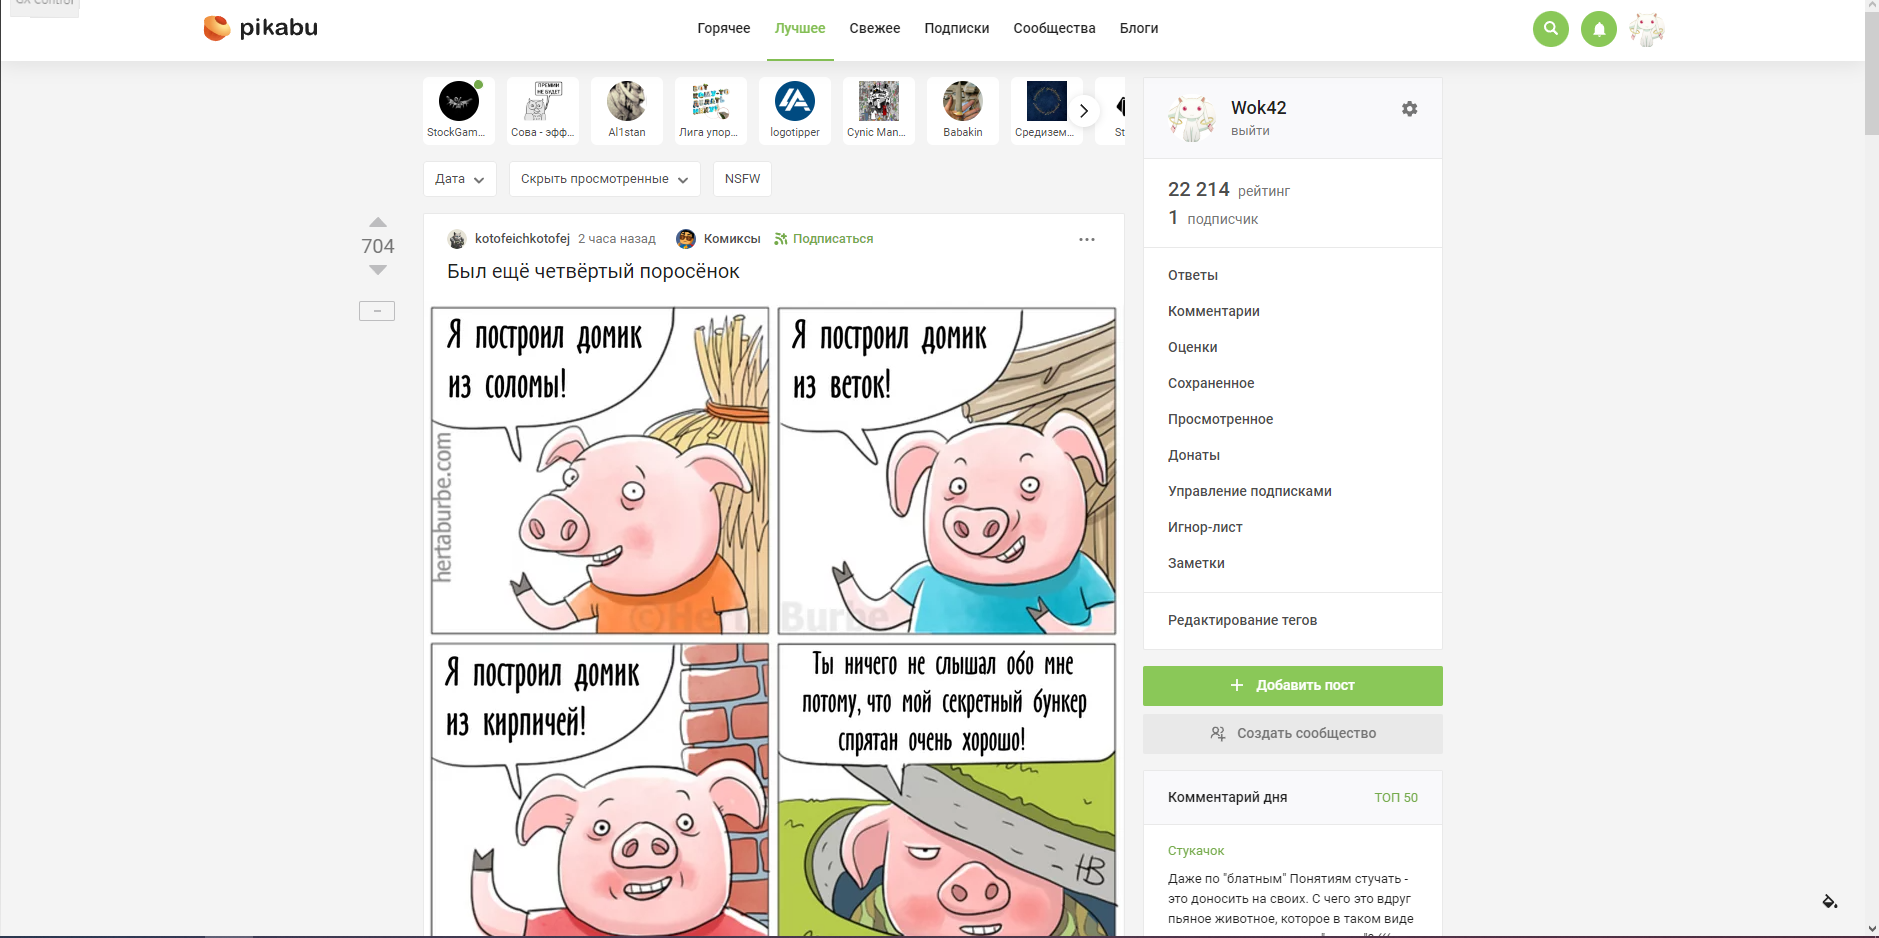Switch to Лучшее tab

[x=800, y=28]
